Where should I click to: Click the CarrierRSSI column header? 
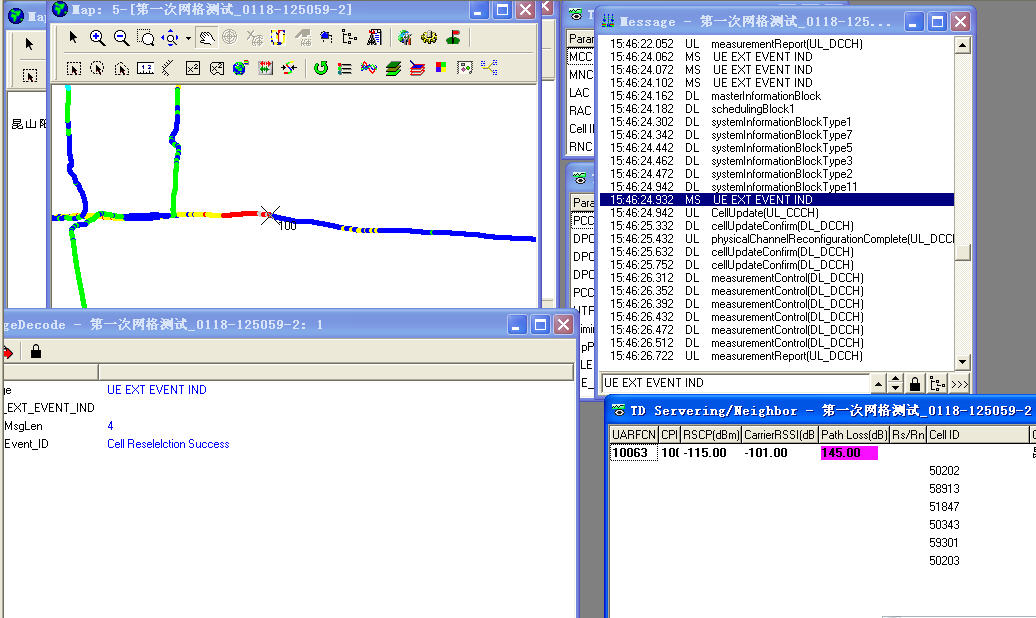click(780, 435)
